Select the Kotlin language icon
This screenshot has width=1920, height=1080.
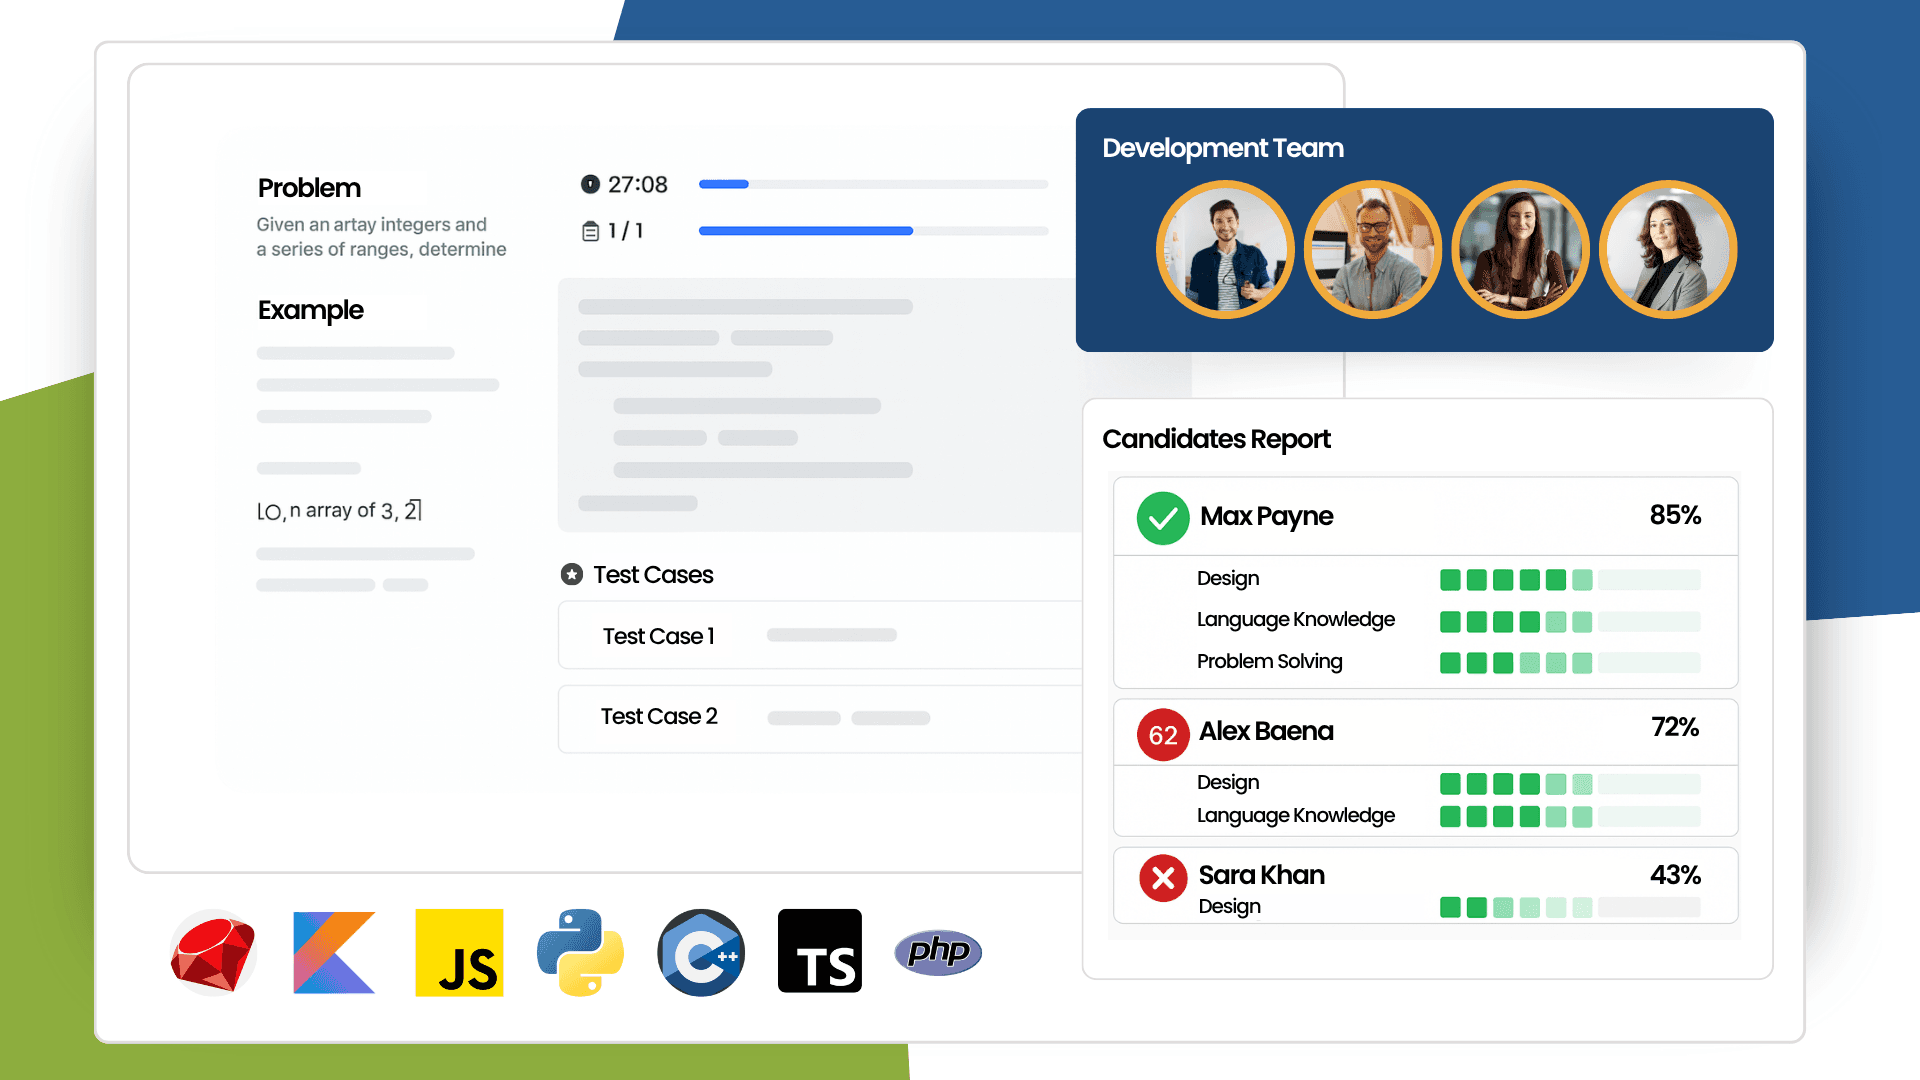pos(334,951)
